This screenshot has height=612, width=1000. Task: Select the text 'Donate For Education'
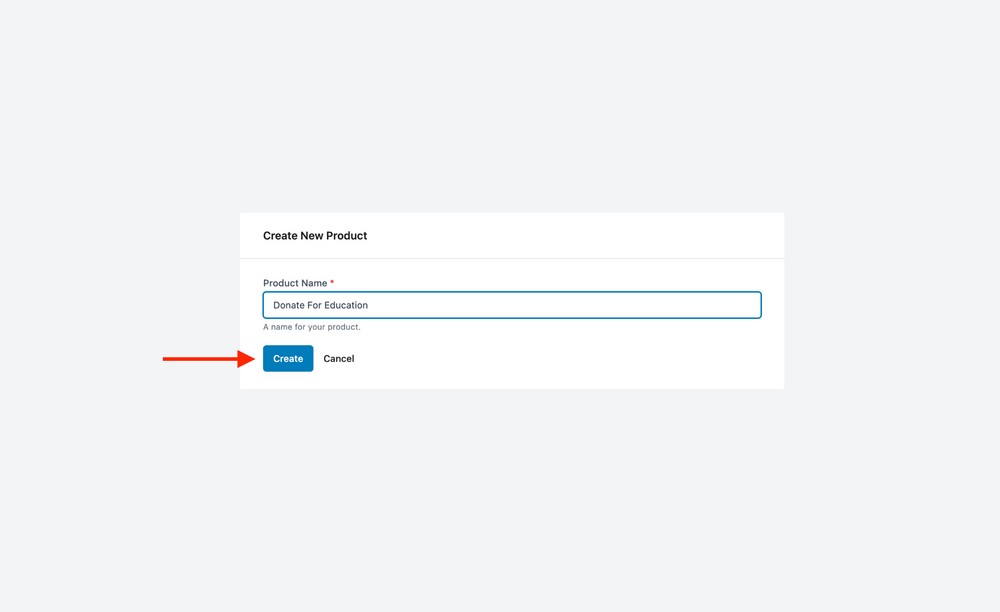(318, 305)
